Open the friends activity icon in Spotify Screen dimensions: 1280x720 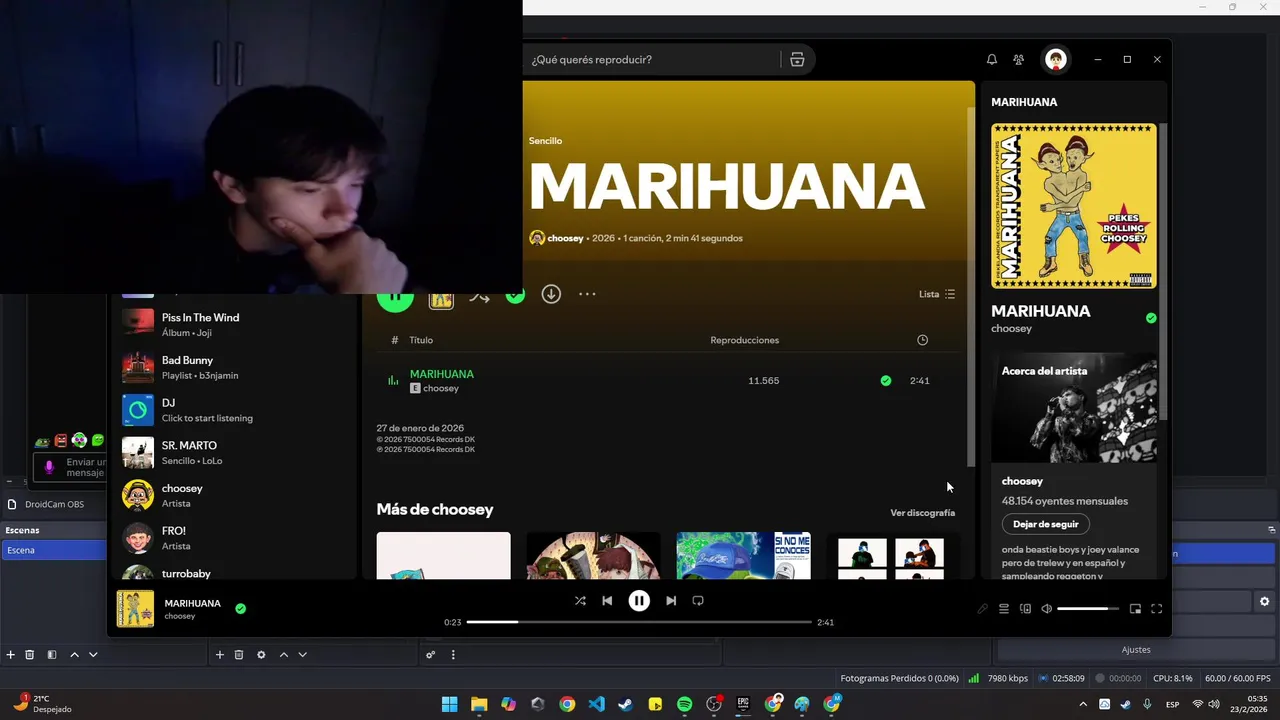[1018, 60]
